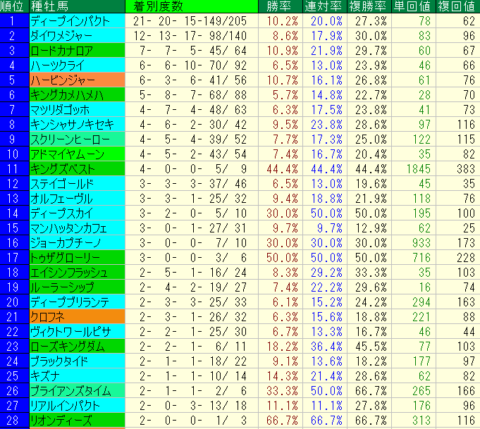Select the ヴィクトワールピサ sire name
Viewport: 480px width, 429px height.
tap(71, 332)
